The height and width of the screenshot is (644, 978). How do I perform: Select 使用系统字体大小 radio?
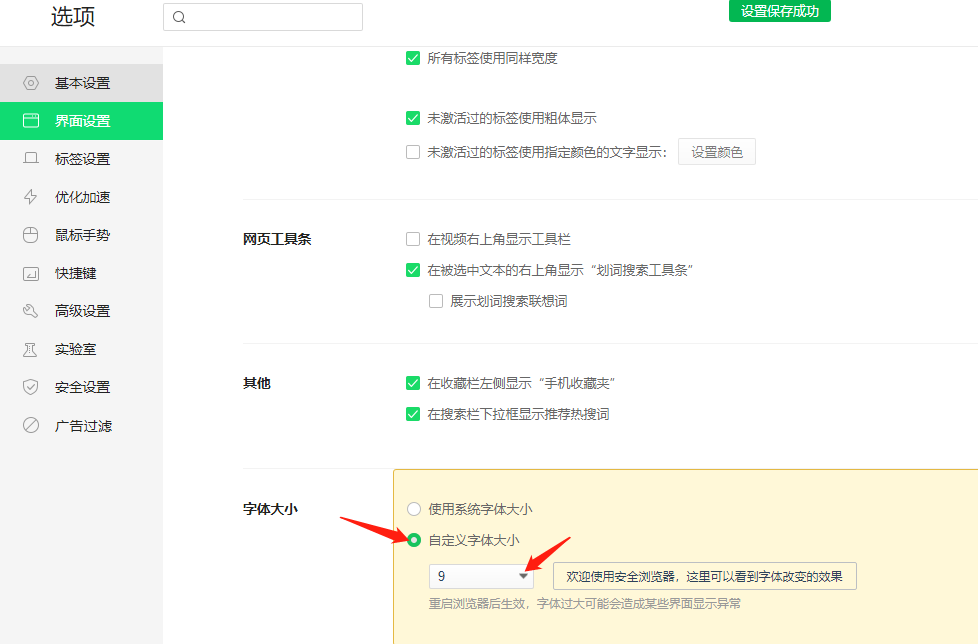(414, 509)
